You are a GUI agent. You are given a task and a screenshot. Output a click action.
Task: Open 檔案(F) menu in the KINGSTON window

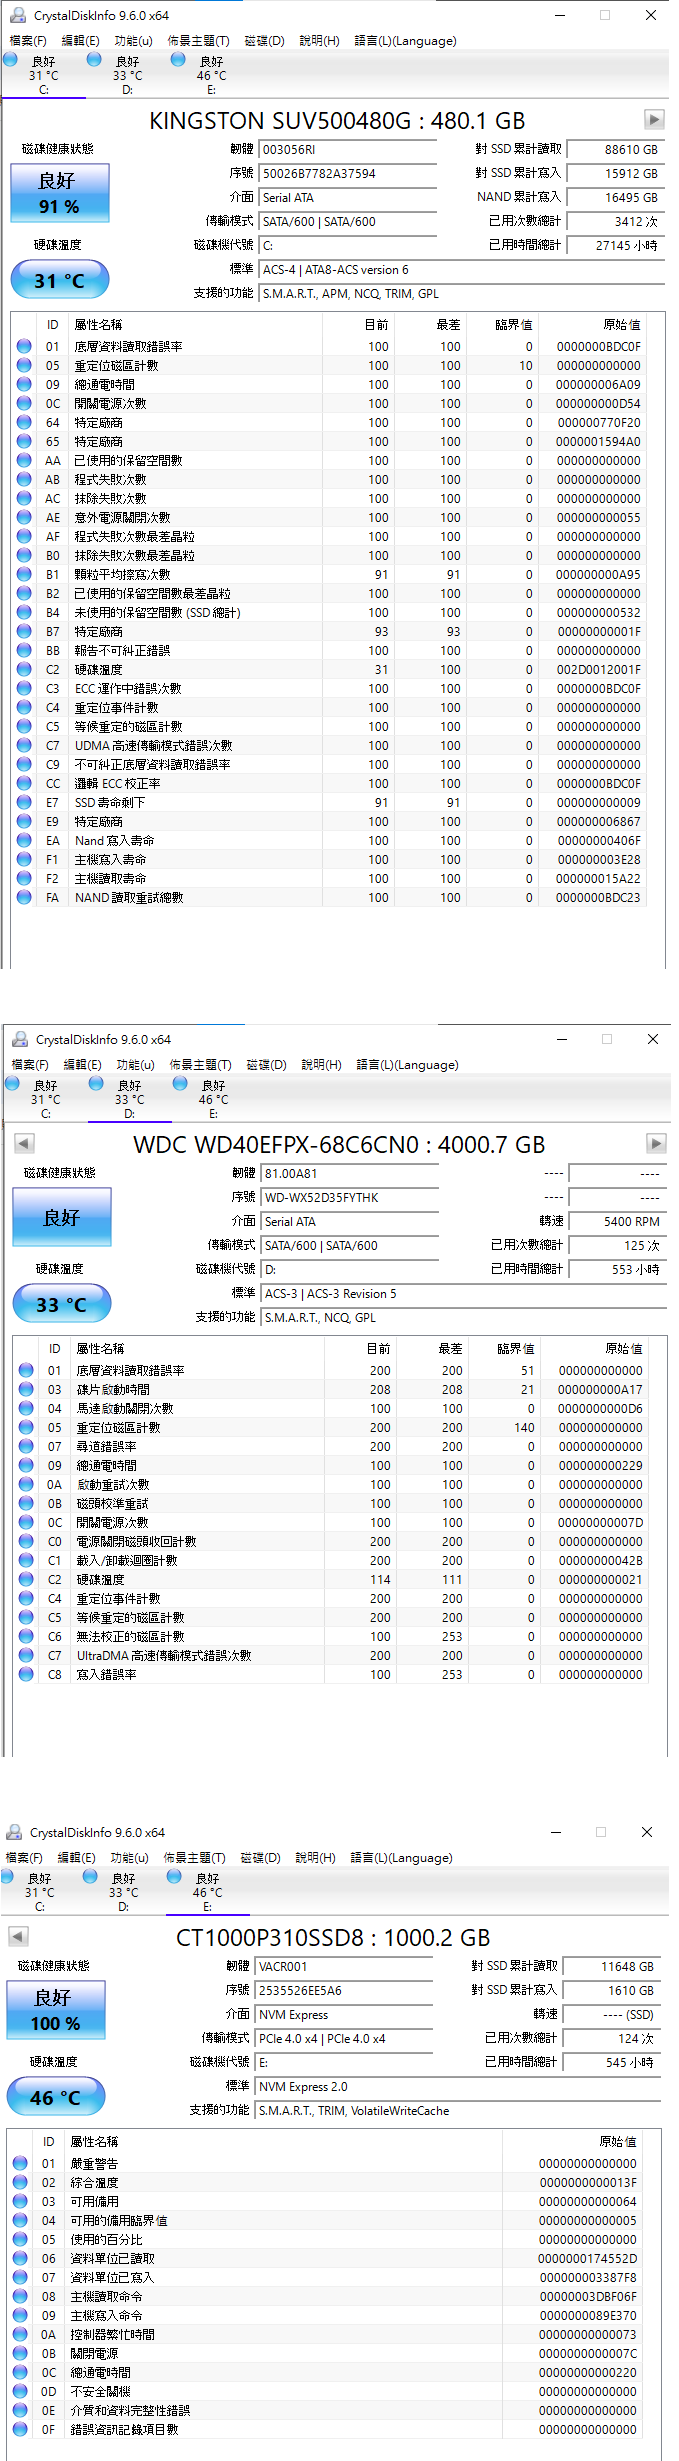28,41
